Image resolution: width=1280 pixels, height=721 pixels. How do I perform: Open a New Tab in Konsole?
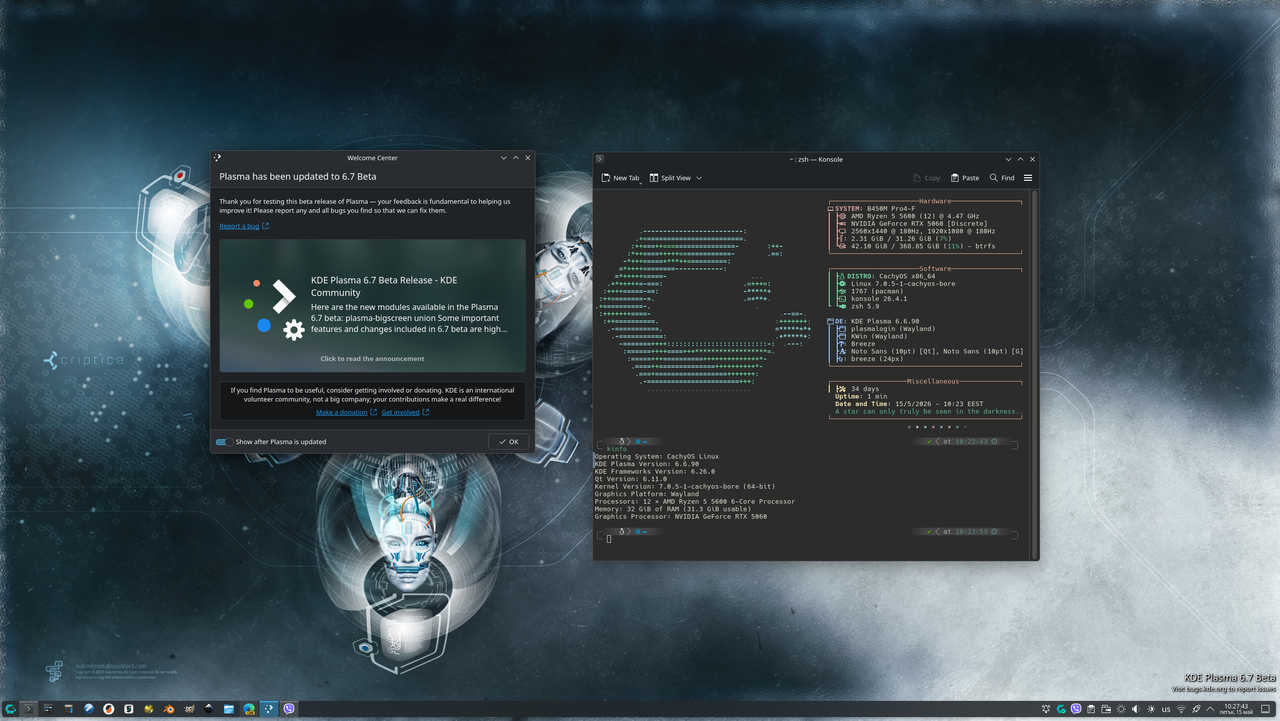[x=621, y=178]
